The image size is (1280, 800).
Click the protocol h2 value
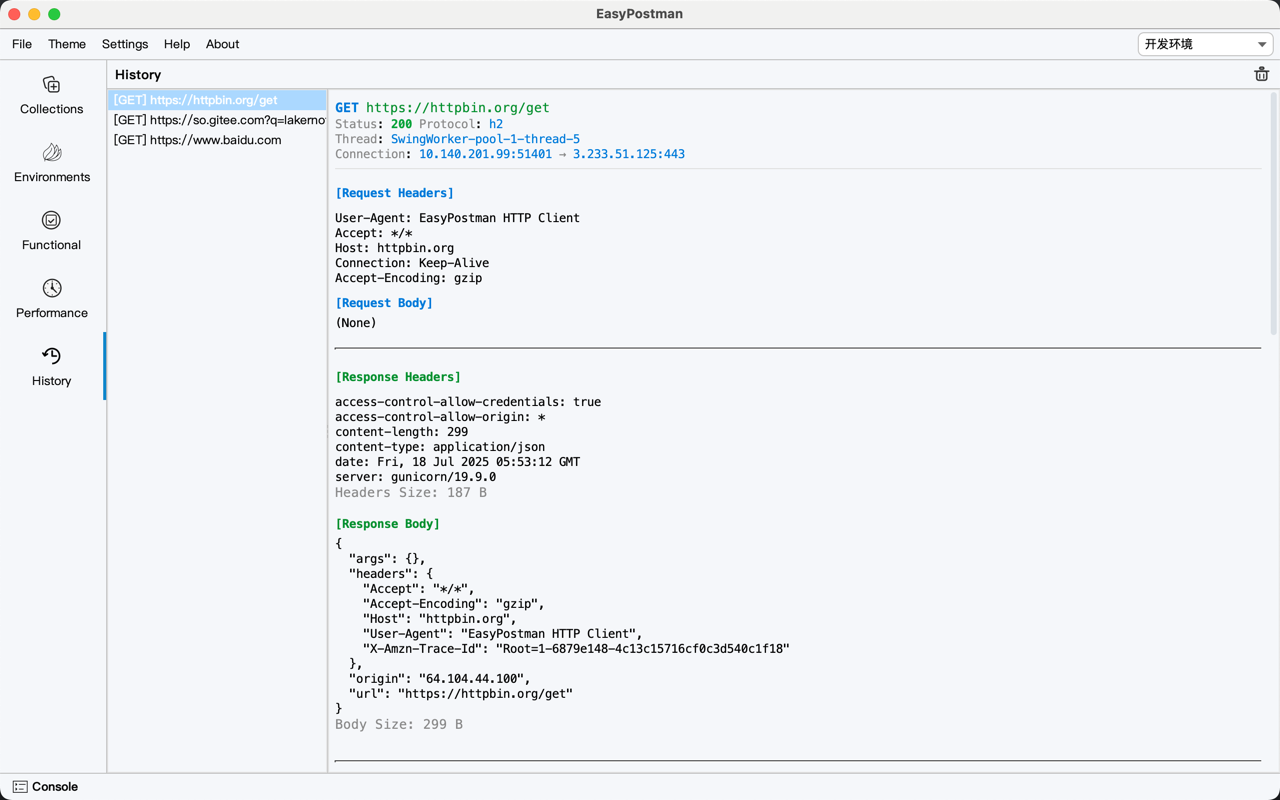(496, 124)
